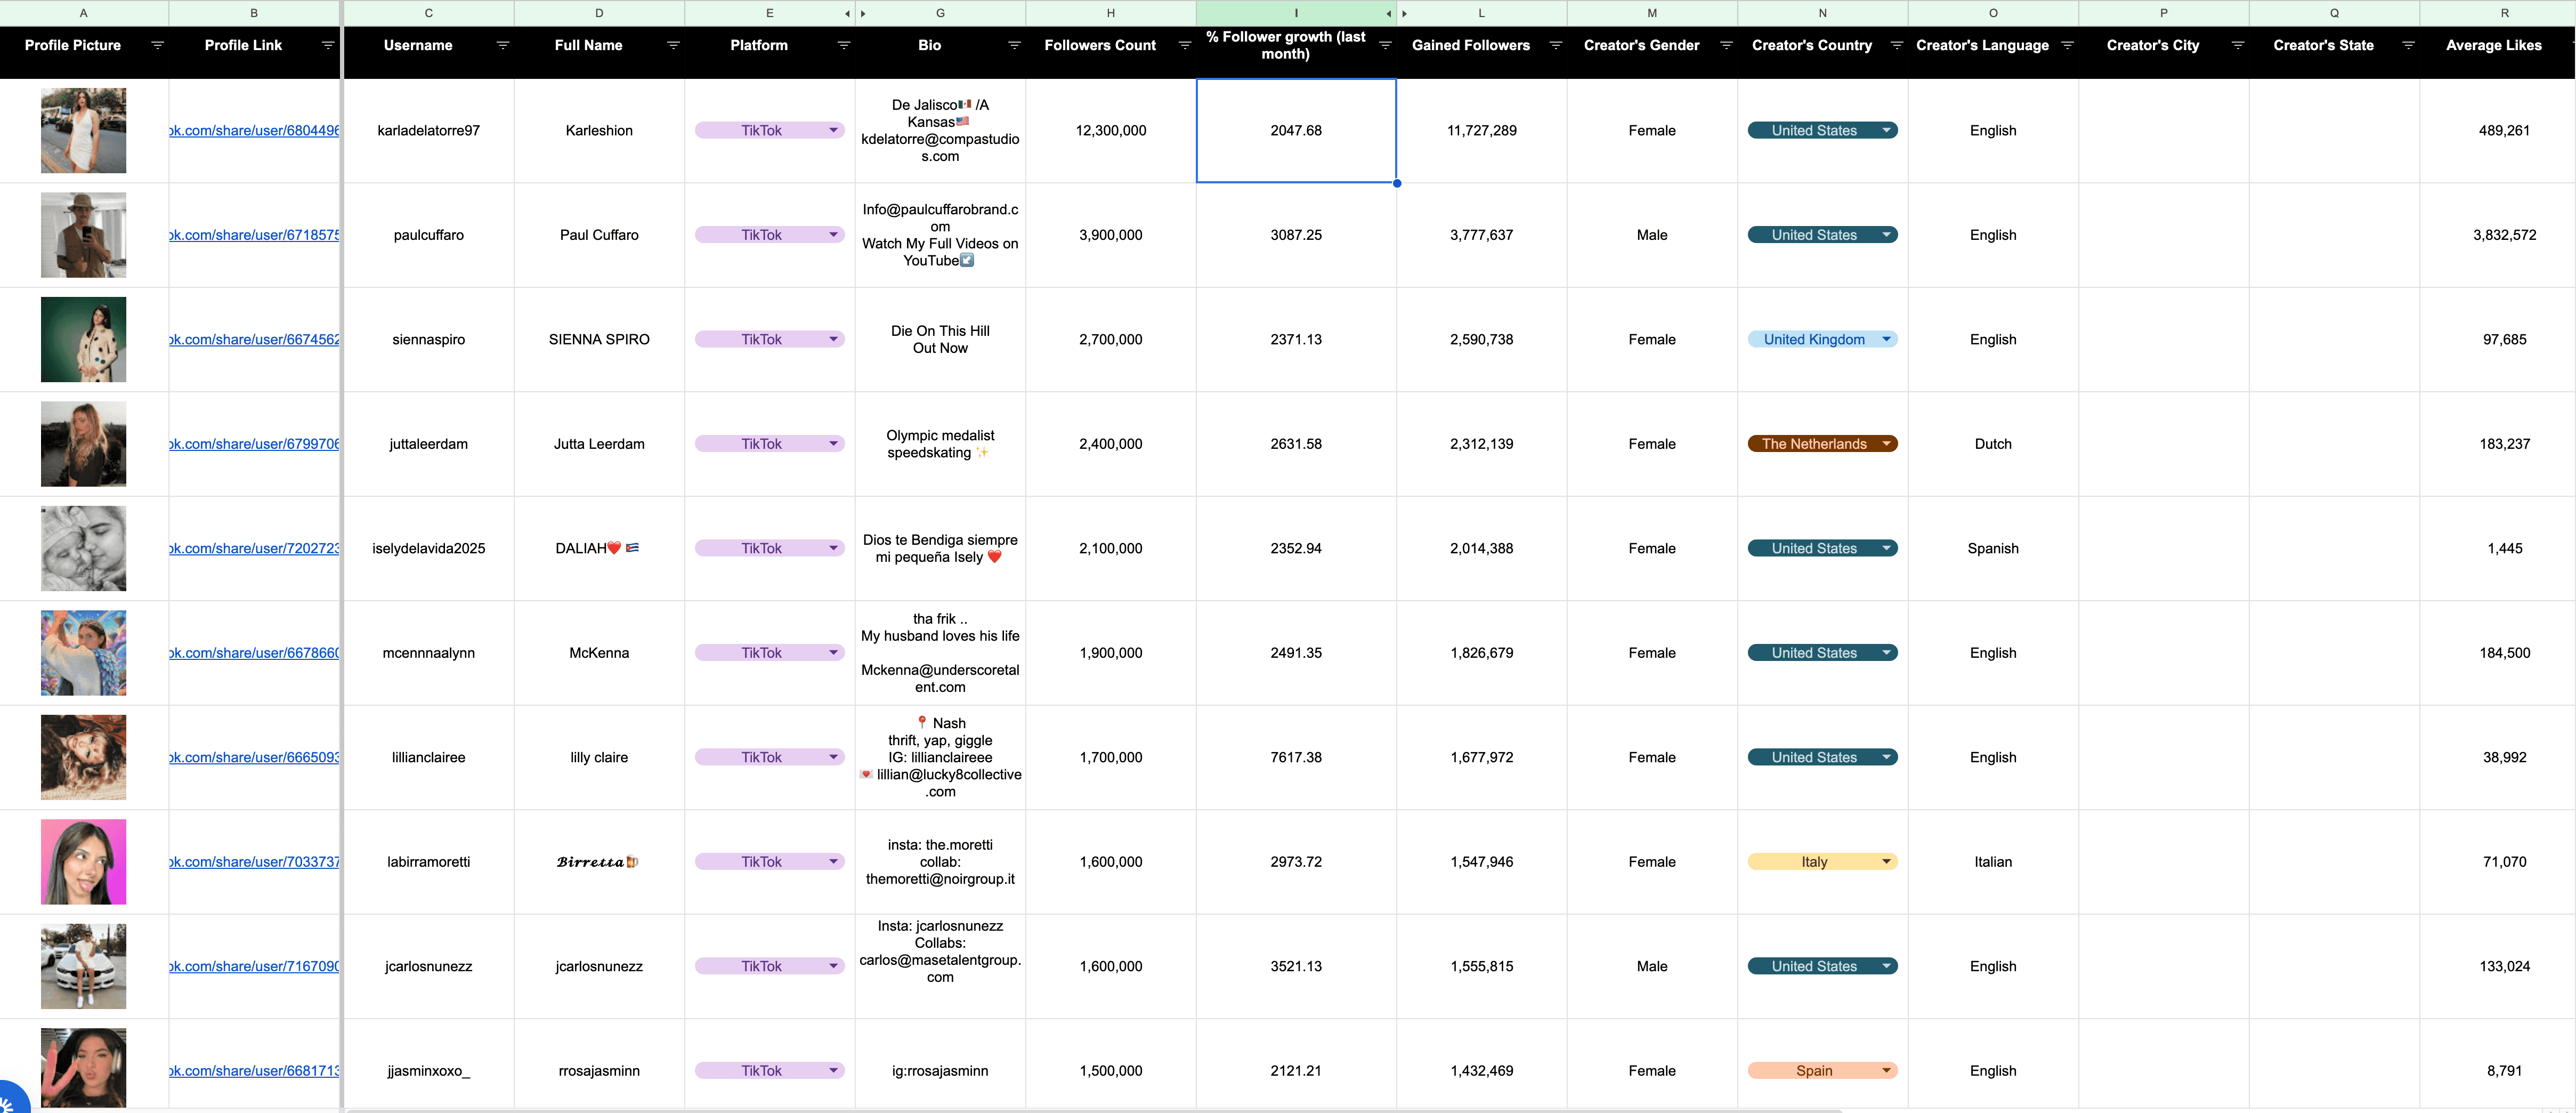Select the 7617.38 follower growth cell
Viewport: 2576px width, 1113px height.
[1295, 757]
